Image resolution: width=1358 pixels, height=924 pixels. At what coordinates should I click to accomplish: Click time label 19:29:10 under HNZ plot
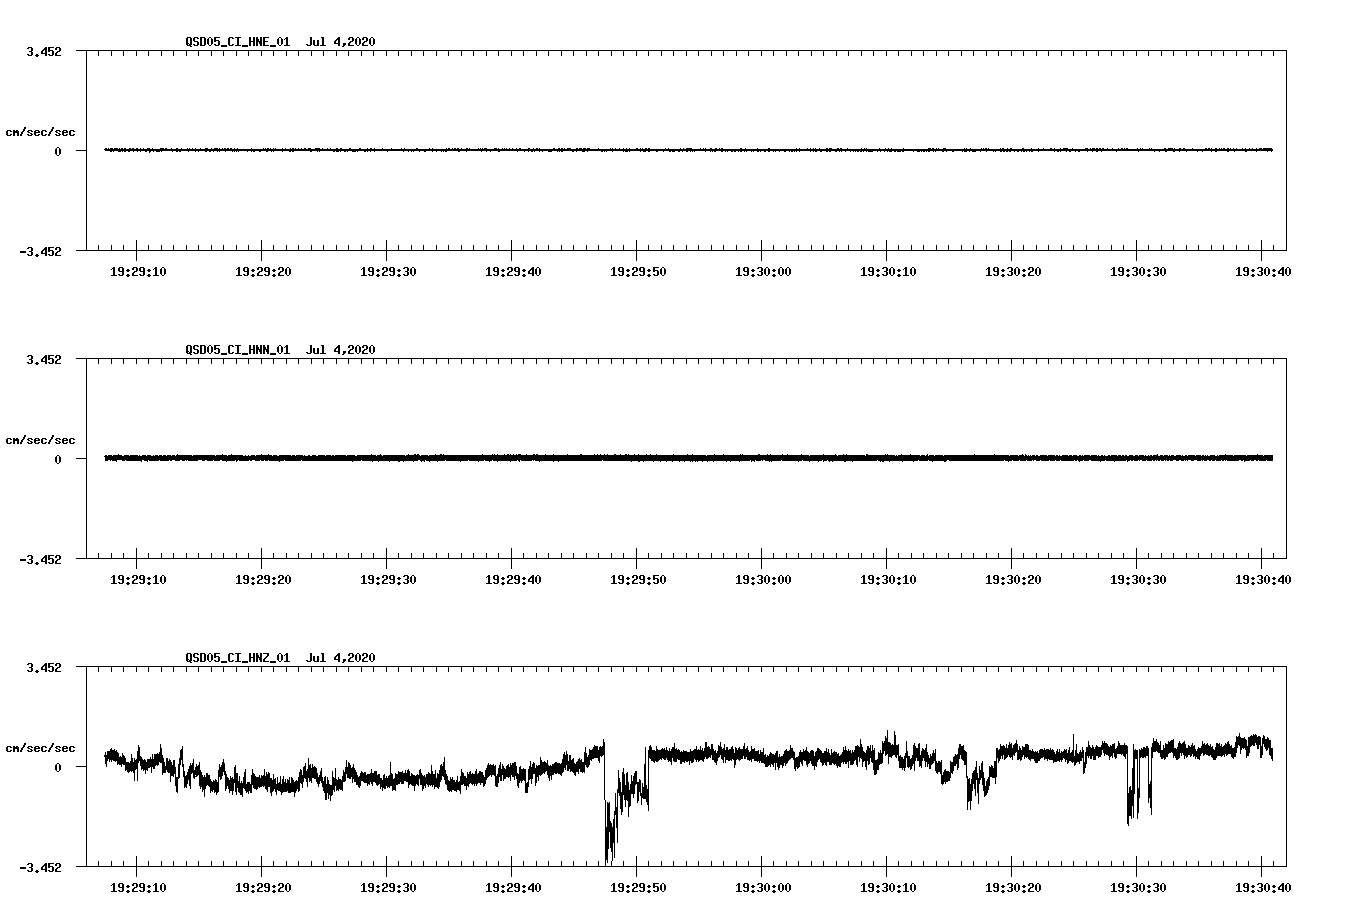(x=138, y=887)
